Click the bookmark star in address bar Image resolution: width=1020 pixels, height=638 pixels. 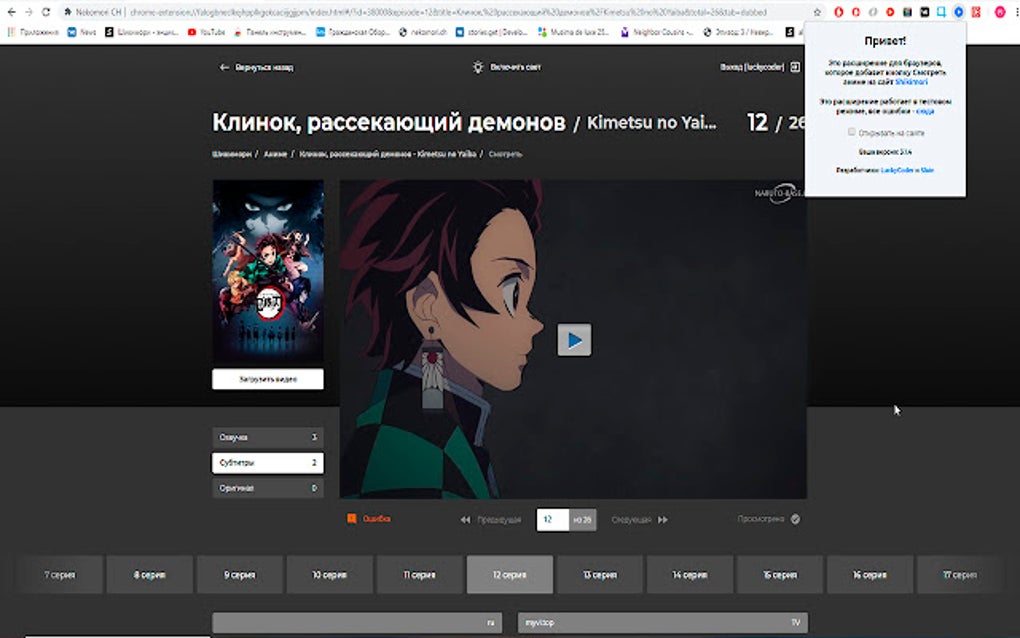[817, 12]
